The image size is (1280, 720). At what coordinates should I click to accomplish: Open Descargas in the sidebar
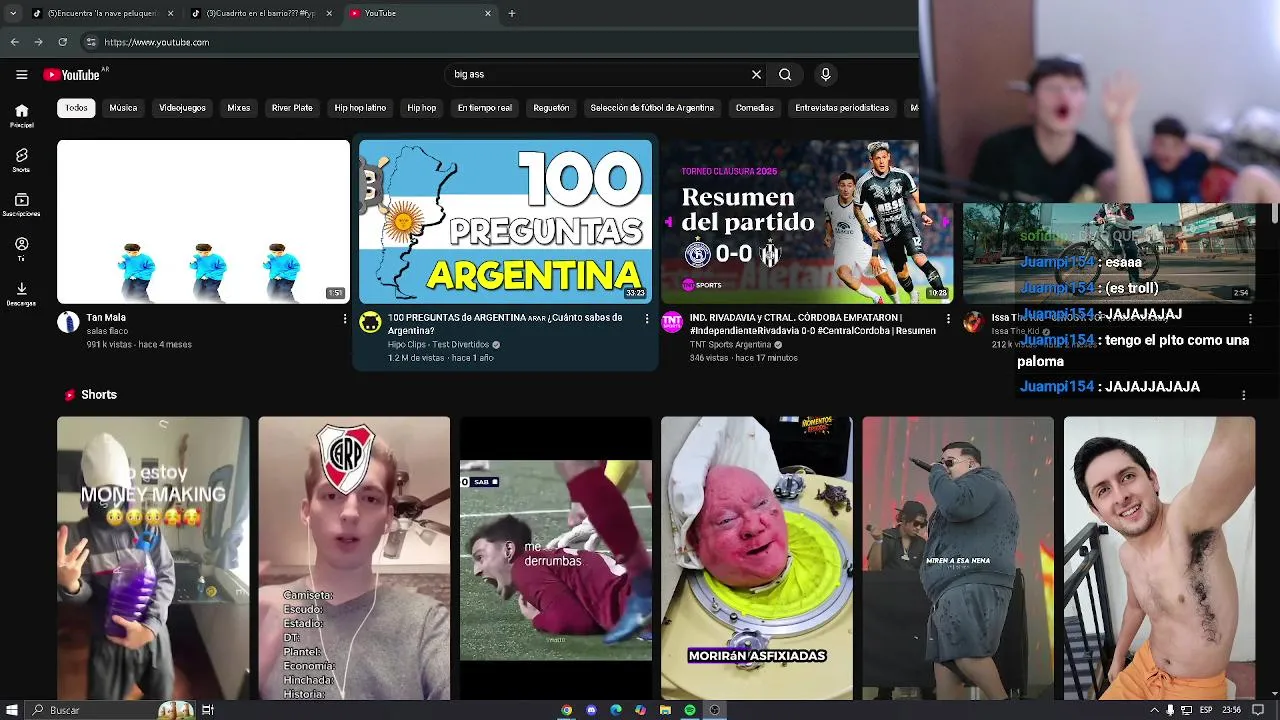point(21,293)
